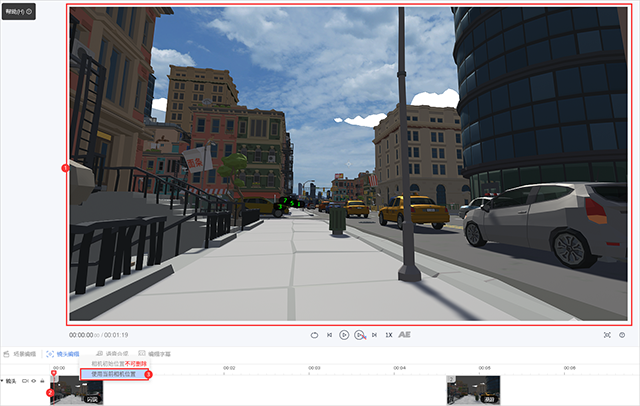The width and height of the screenshot is (640, 406).
Task: Click the 00:06 mark on the timeline ruler
Action: (x=570, y=368)
